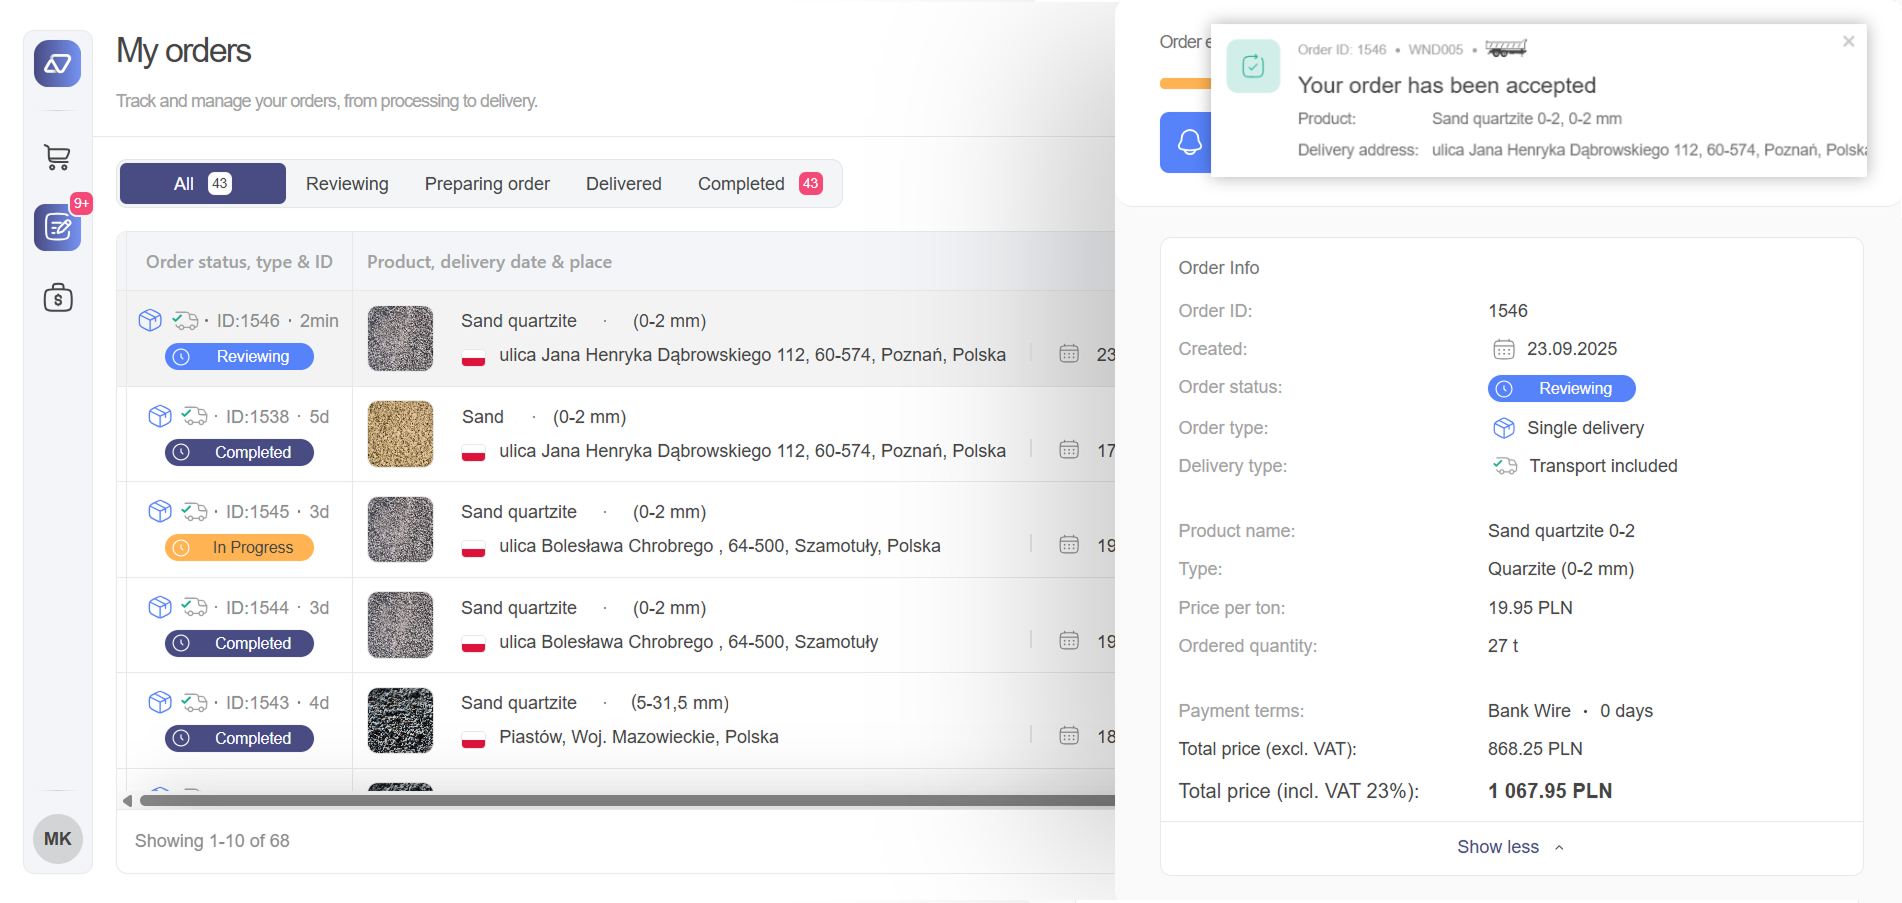
Task: Click the package icon for order 1538
Action: click(x=159, y=416)
